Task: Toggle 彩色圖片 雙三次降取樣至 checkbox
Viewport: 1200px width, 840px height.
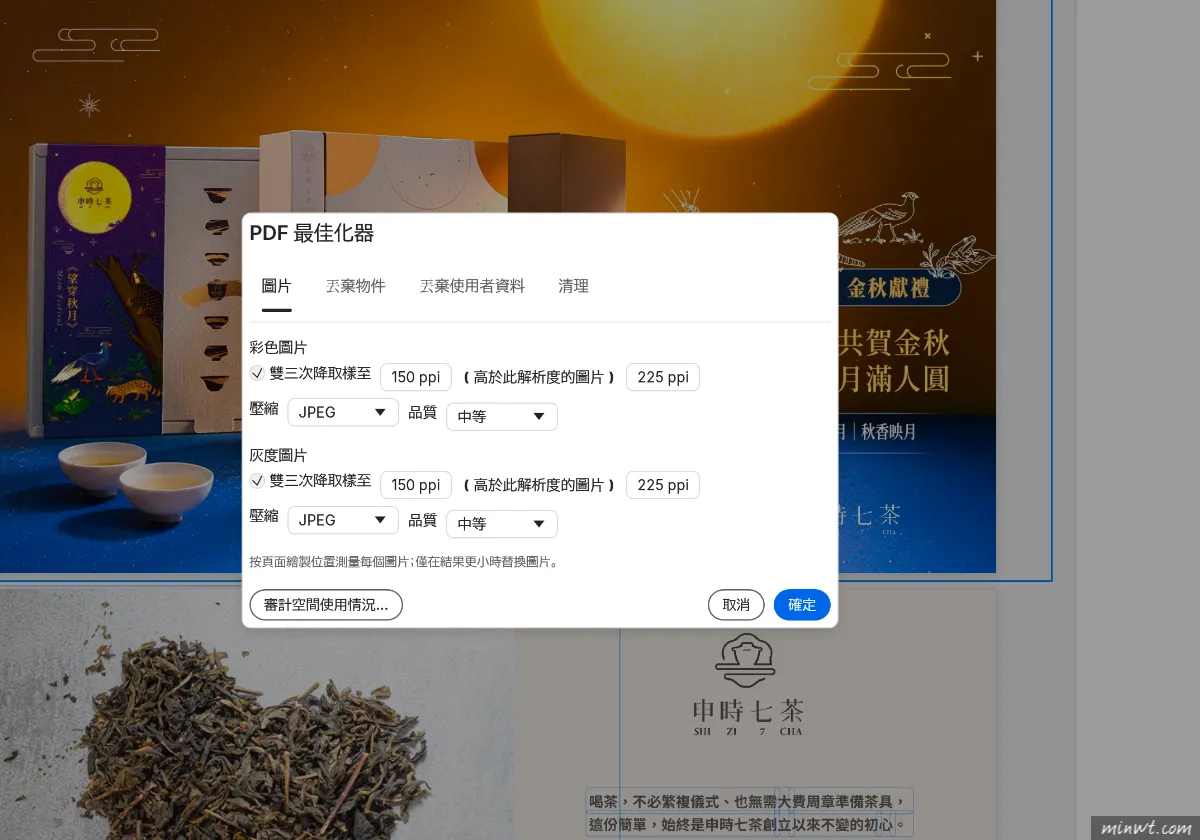Action: click(257, 373)
